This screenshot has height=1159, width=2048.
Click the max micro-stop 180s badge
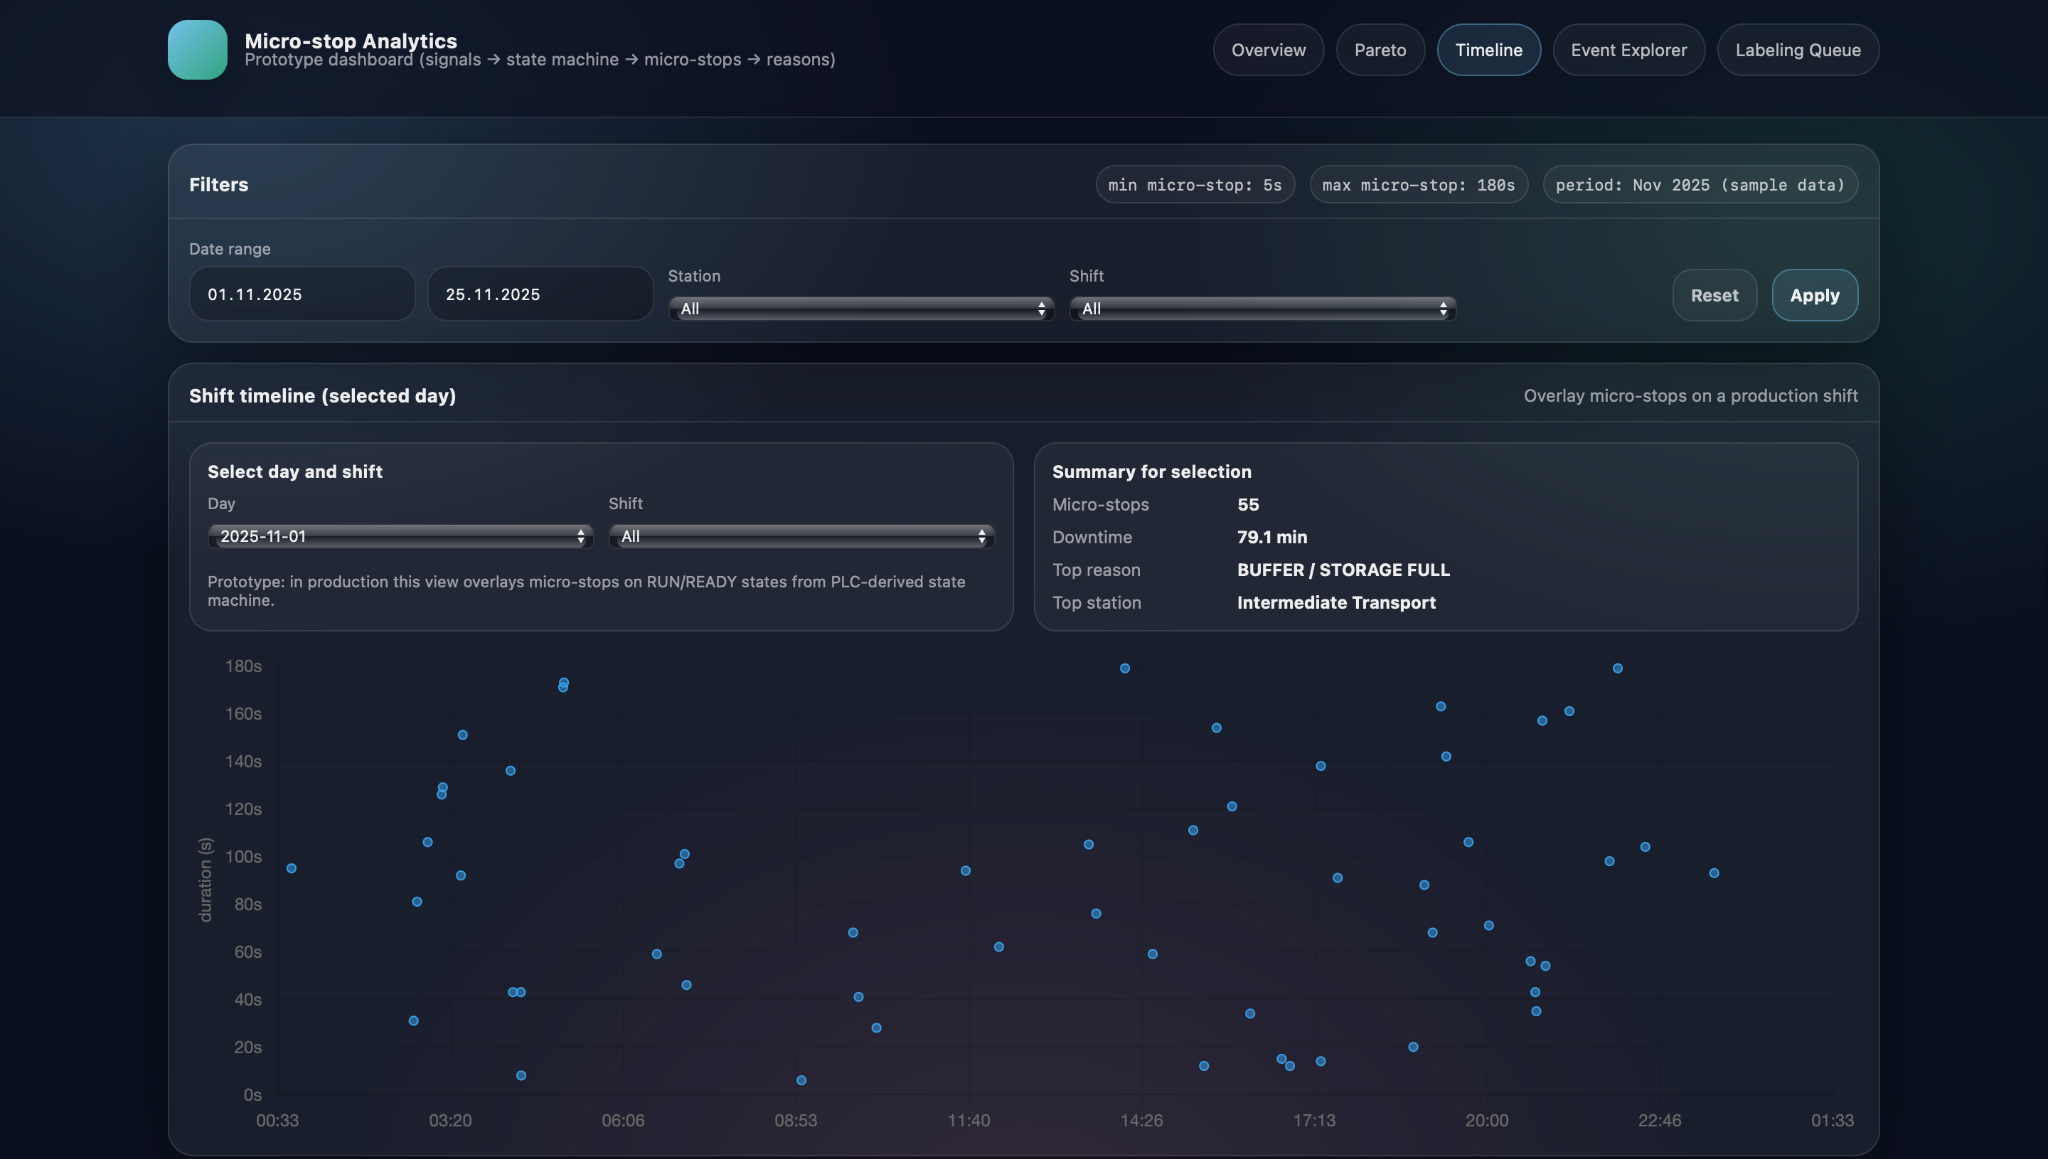[1417, 185]
